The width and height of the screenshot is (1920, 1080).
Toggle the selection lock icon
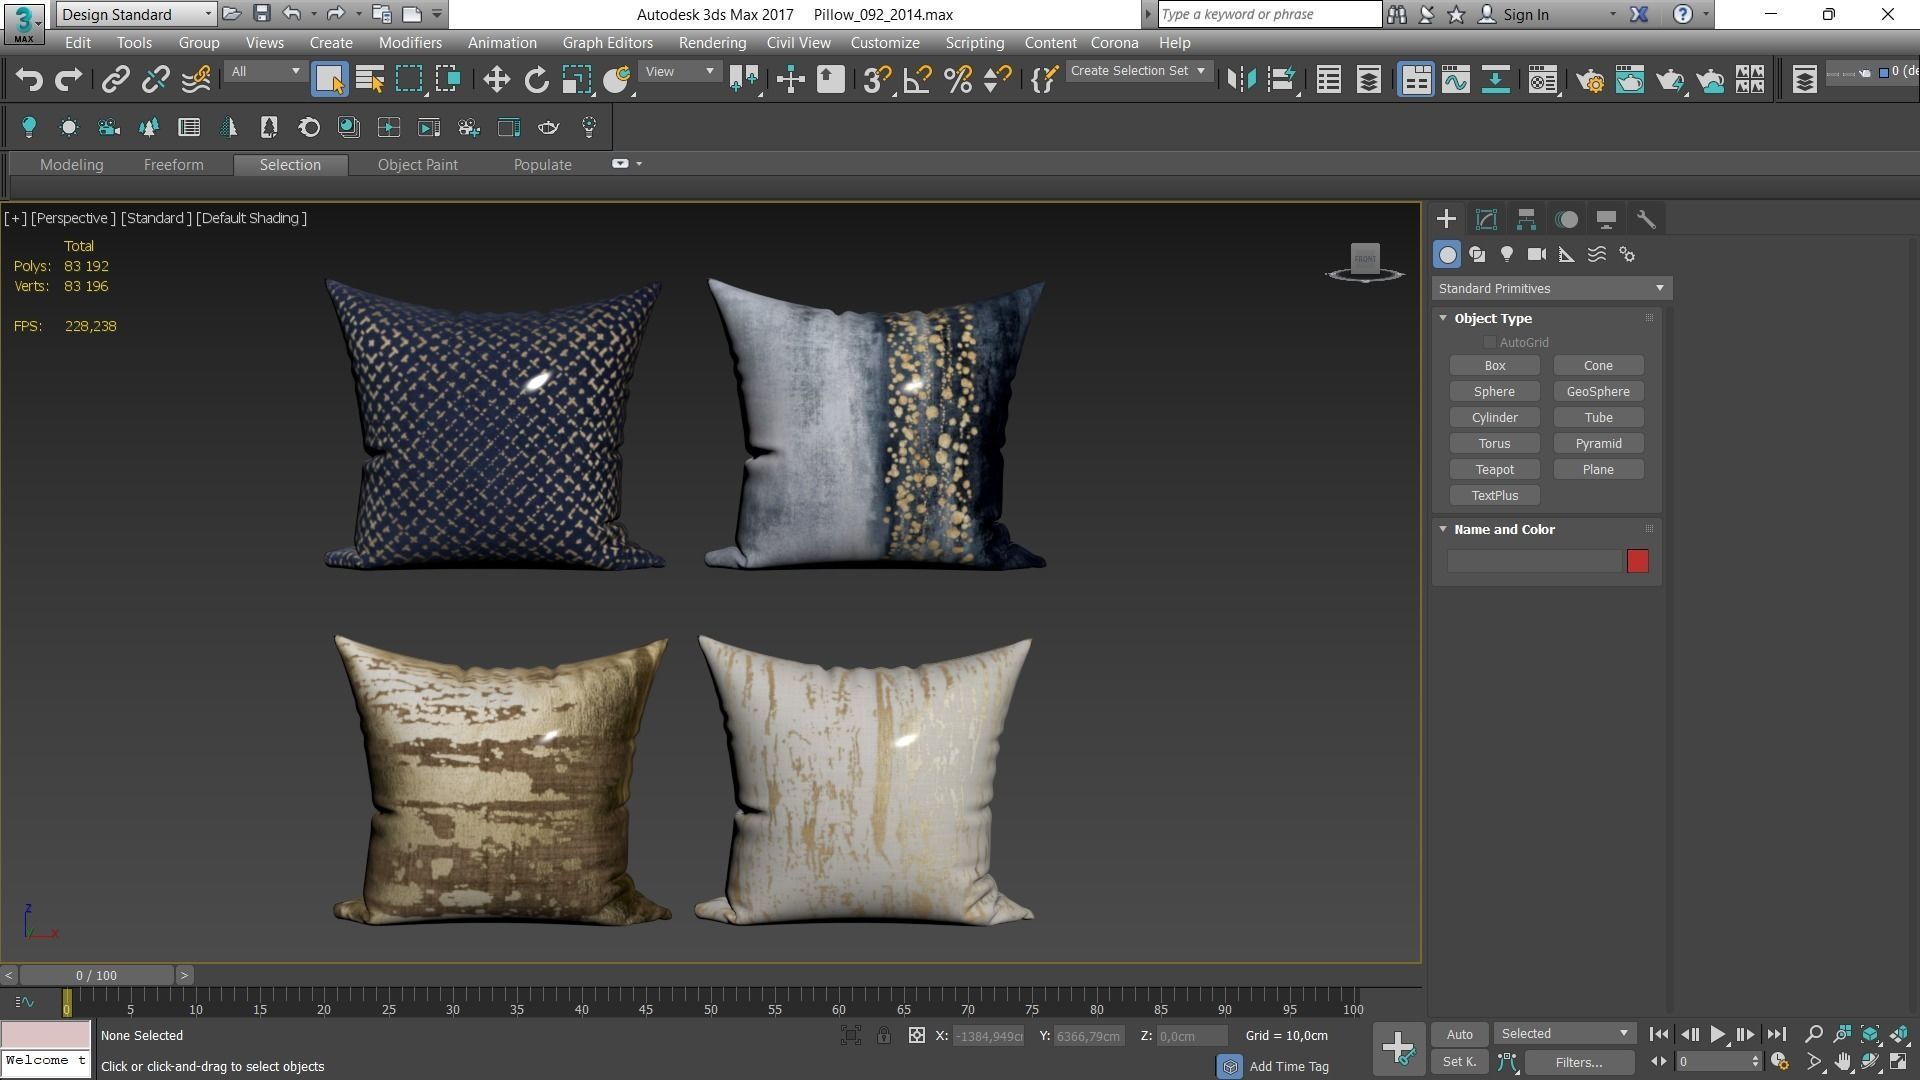pyautogui.click(x=884, y=1036)
